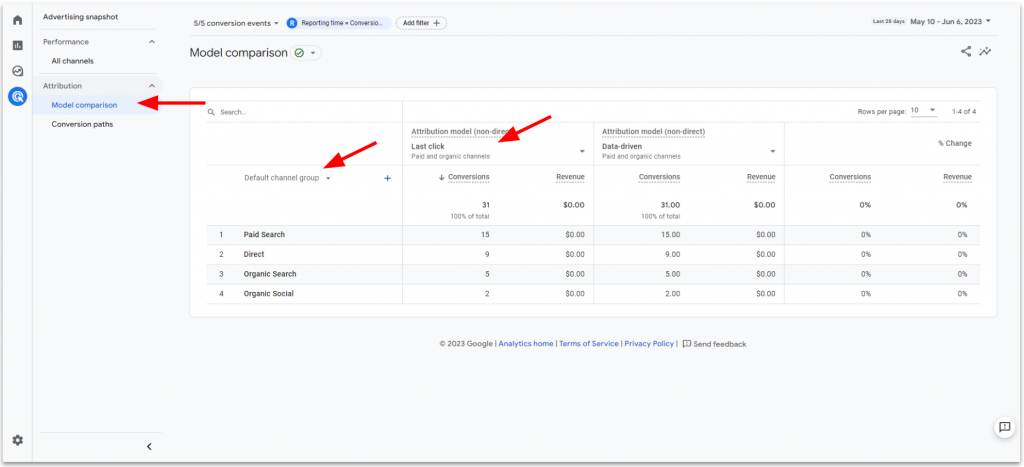Click blue plus to add dimension
This screenshot has width=1024, height=467.
pos(387,178)
